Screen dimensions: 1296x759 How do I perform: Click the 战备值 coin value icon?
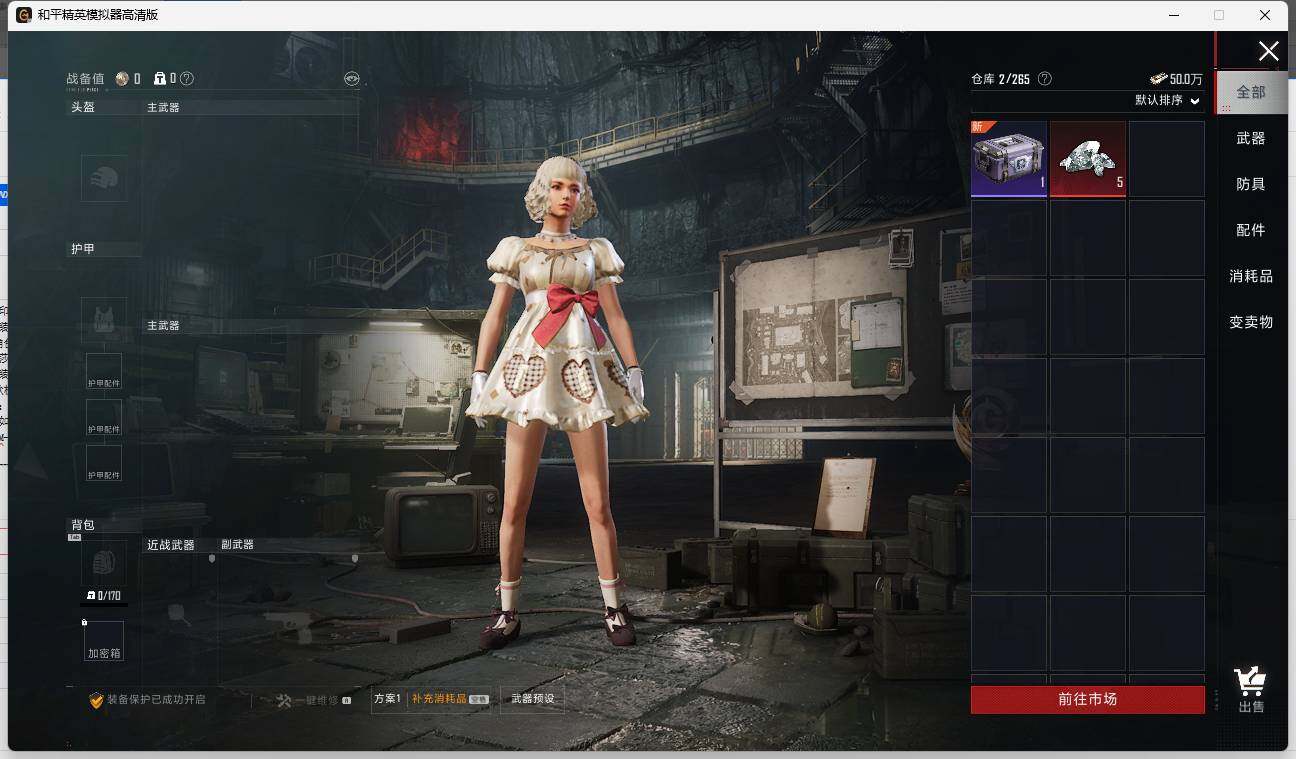tap(122, 78)
